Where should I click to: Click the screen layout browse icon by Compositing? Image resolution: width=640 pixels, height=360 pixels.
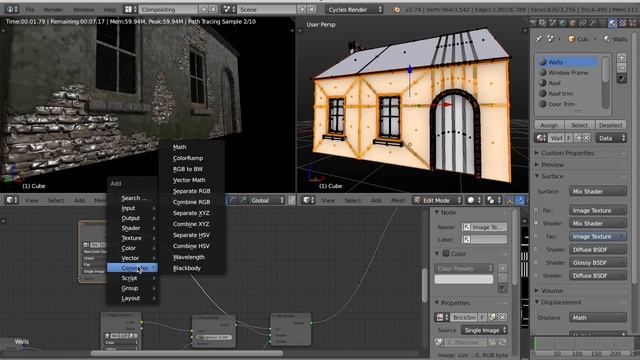click(x=131, y=9)
